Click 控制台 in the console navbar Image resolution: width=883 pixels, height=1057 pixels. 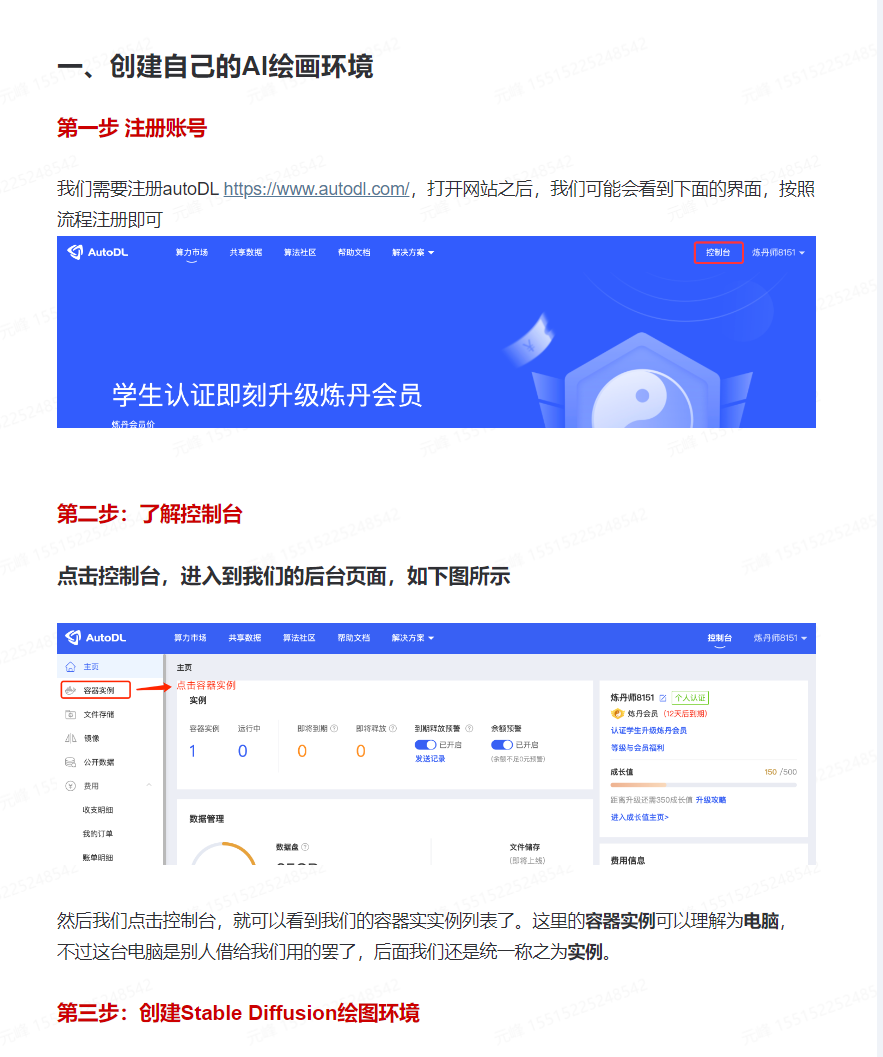pyautogui.click(x=720, y=638)
